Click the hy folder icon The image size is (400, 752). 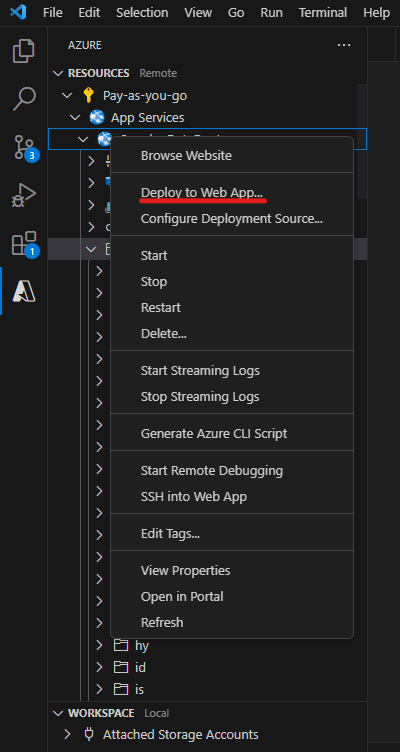tap(120, 646)
